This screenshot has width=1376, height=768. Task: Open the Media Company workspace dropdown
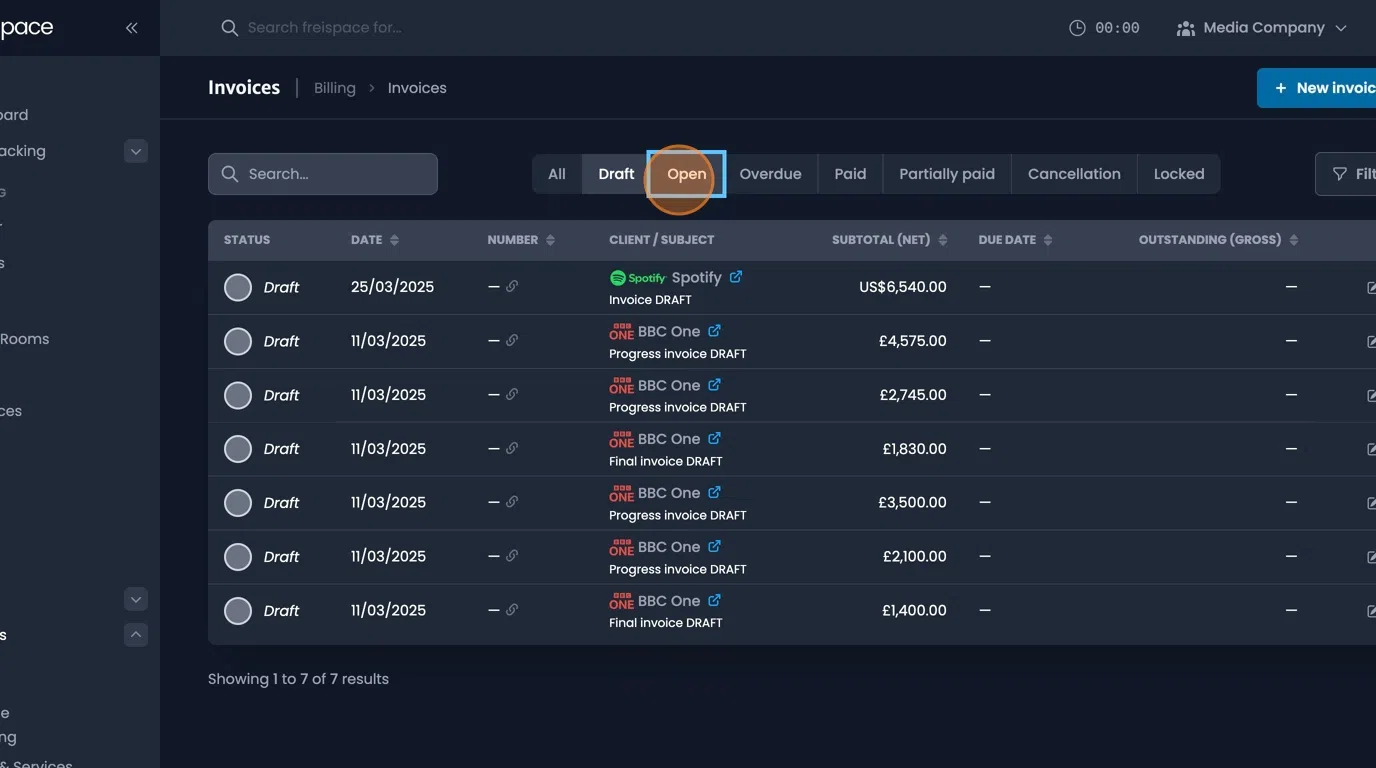pos(1263,27)
